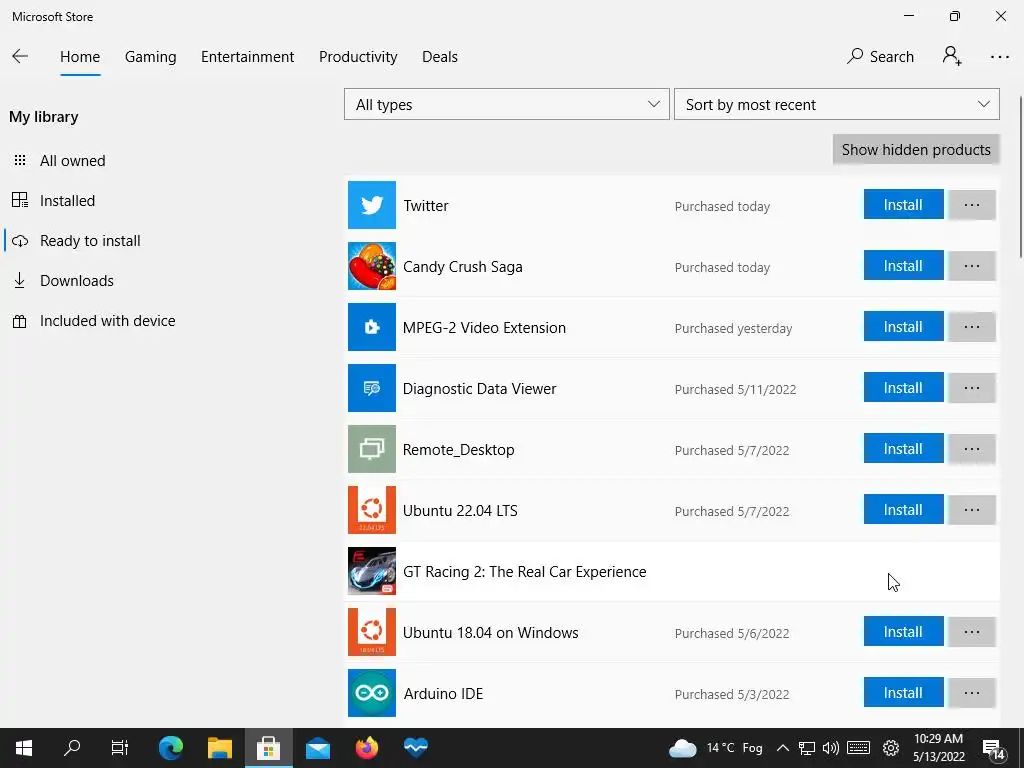Screen dimensions: 1024x768
Task: Open more options for Diagnostic Data Viewer
Action: (x=972, y=388)
